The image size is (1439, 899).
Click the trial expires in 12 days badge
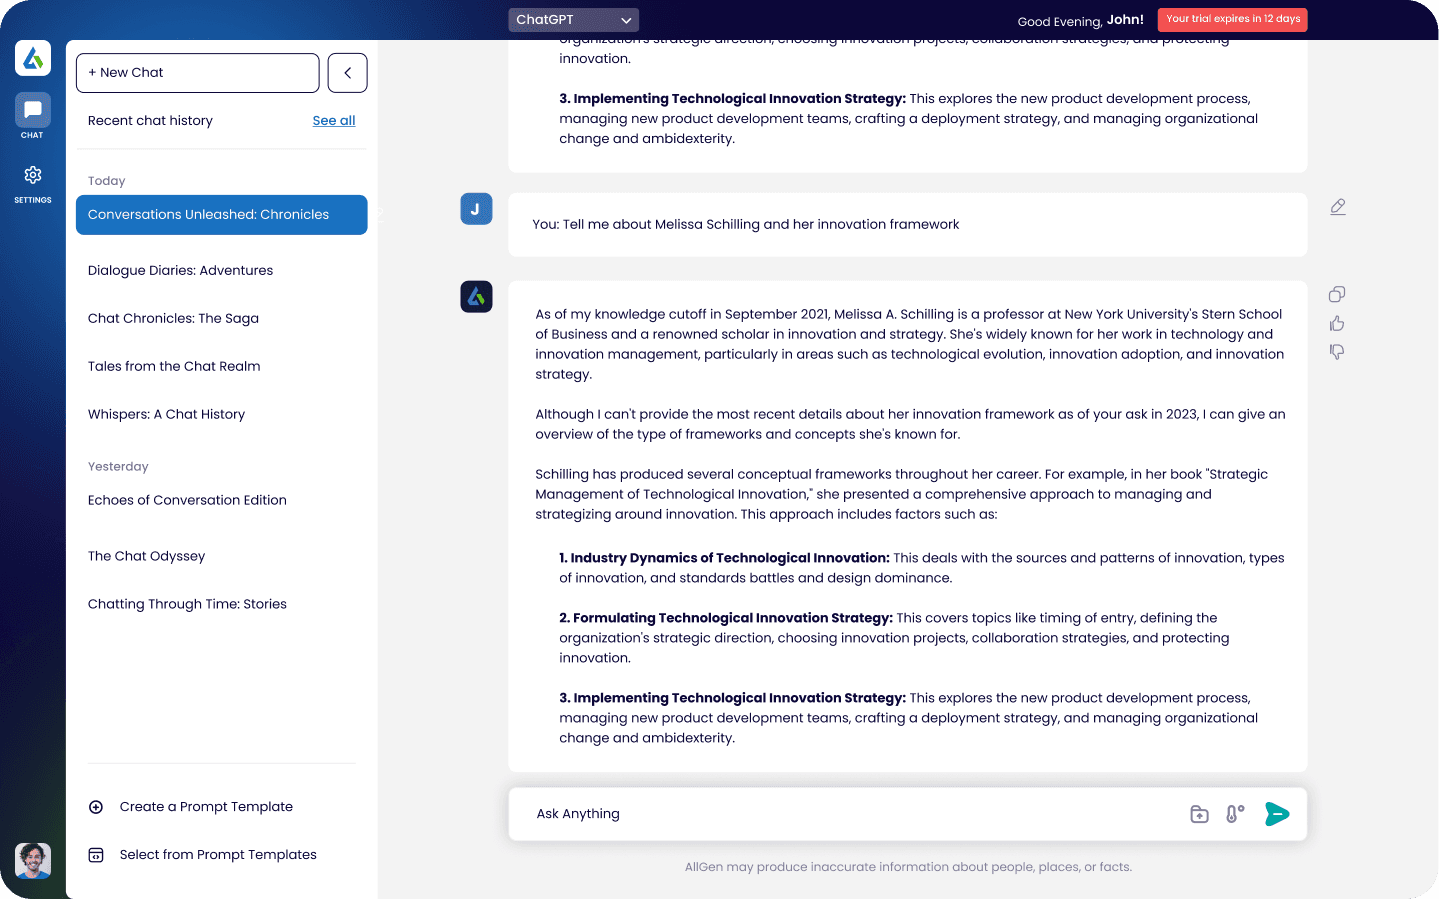tap(1232, 19)
